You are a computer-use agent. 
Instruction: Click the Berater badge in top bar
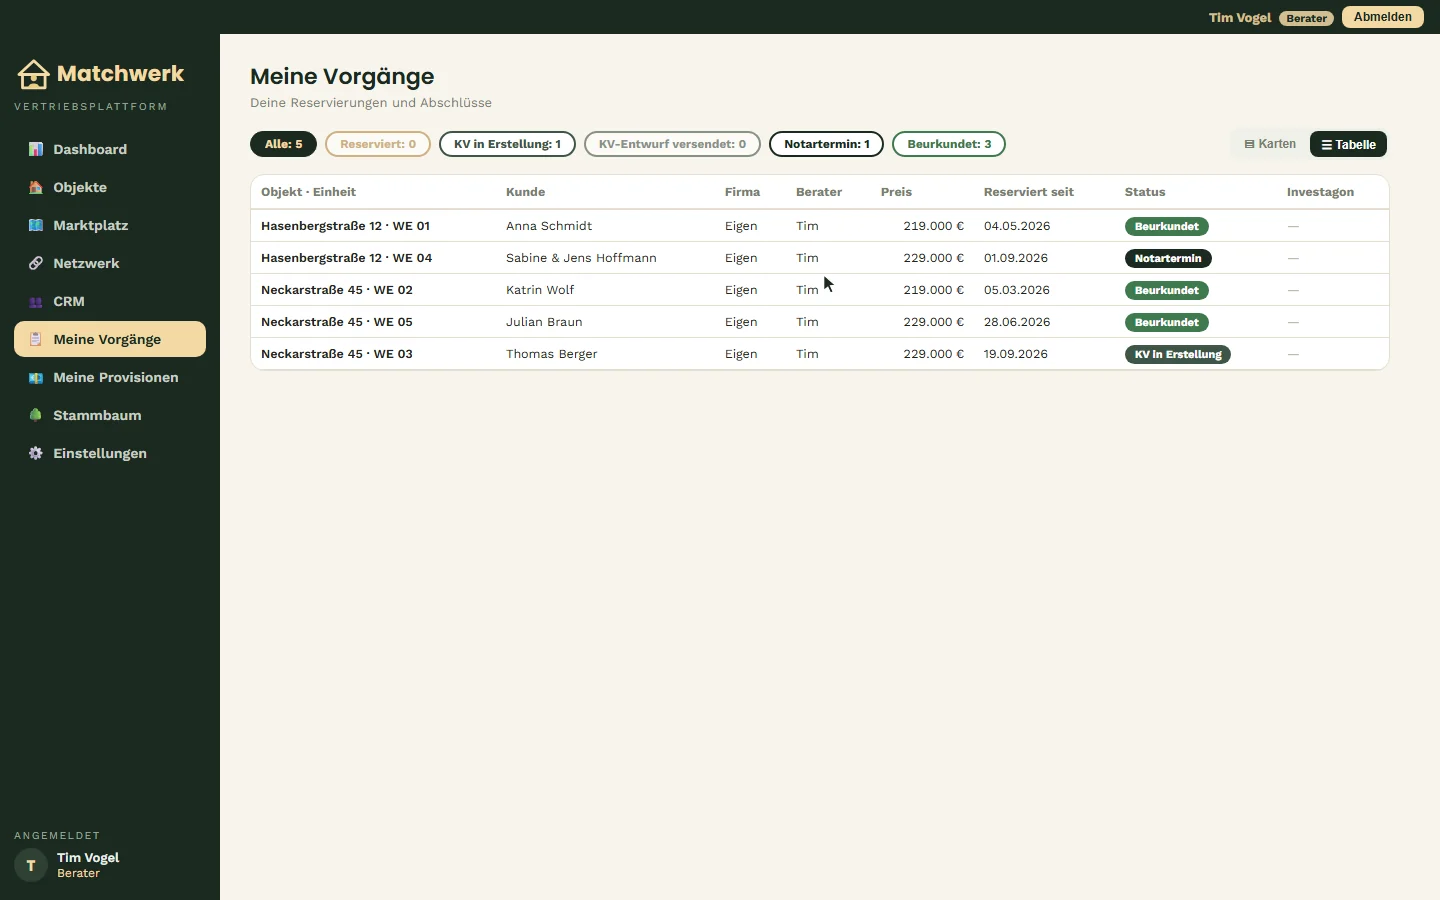click(1306, 18)
